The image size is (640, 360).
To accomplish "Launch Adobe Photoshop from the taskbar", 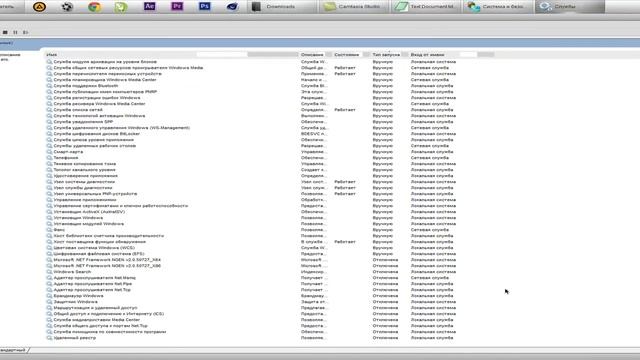I will point(204,6).
